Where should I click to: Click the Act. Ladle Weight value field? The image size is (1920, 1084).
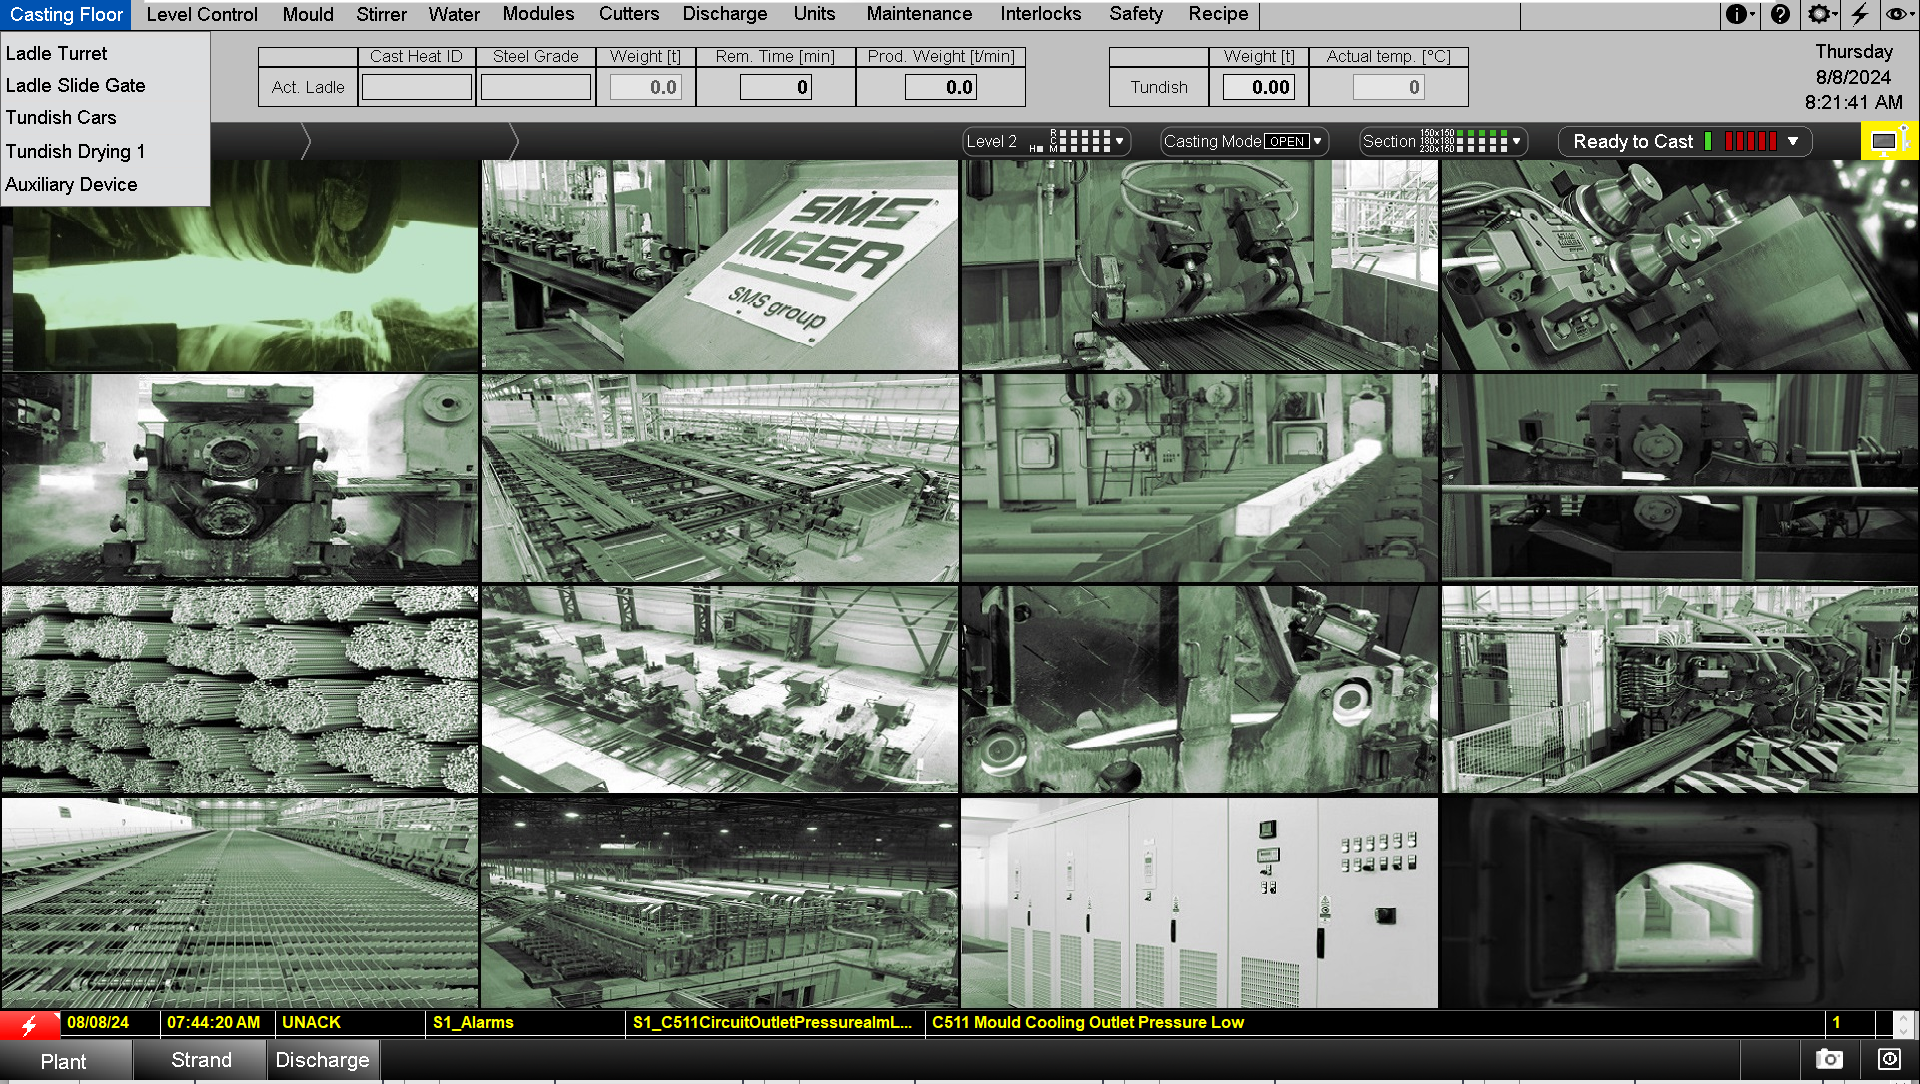coord(646,87)
